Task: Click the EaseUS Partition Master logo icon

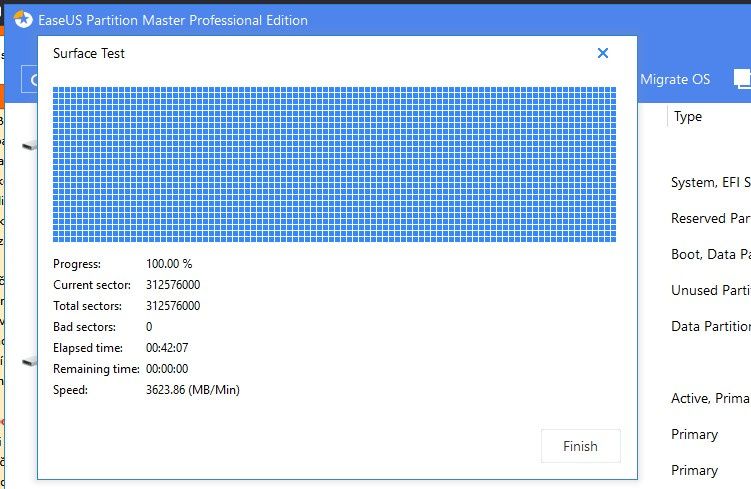Action: 23,20
